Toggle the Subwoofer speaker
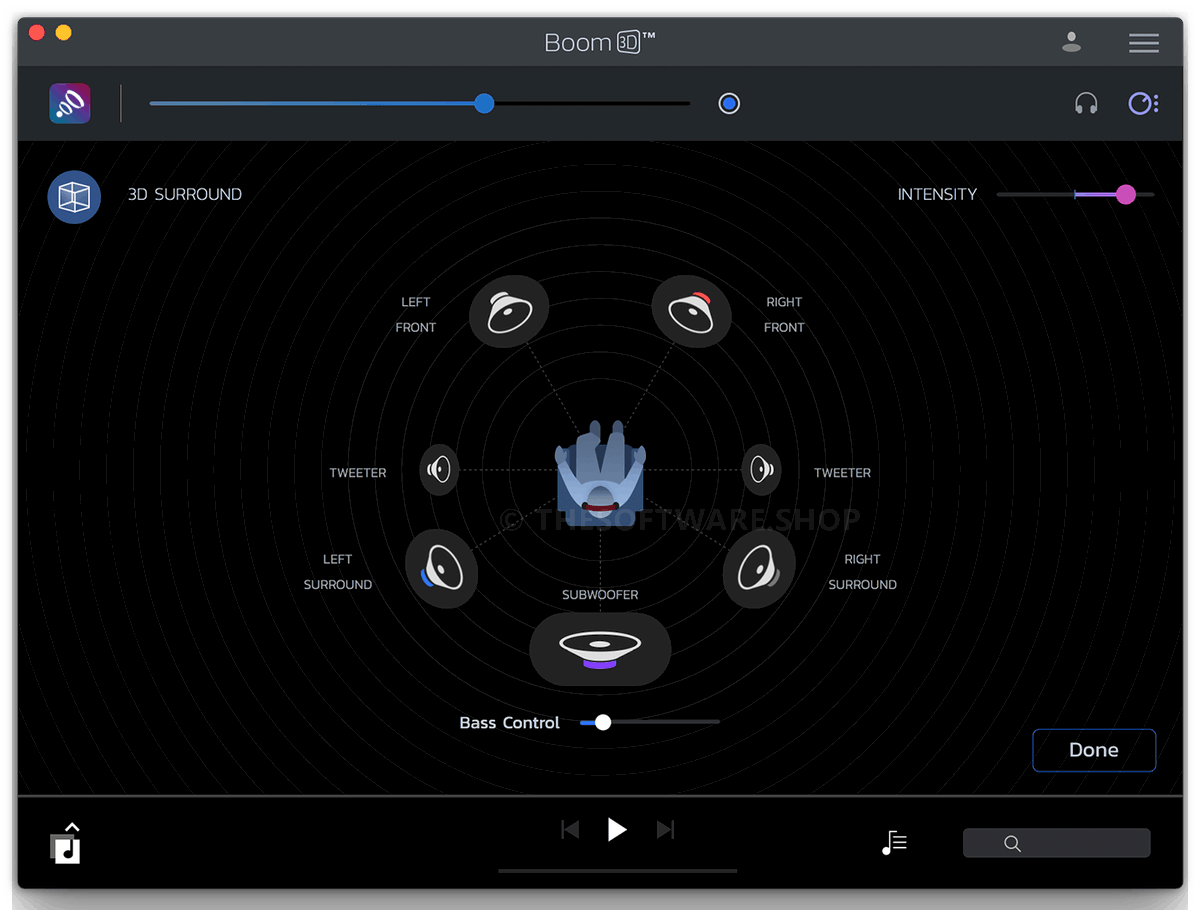The width and height of the screenshot is (1200, 922). click(x=600, y=648)
